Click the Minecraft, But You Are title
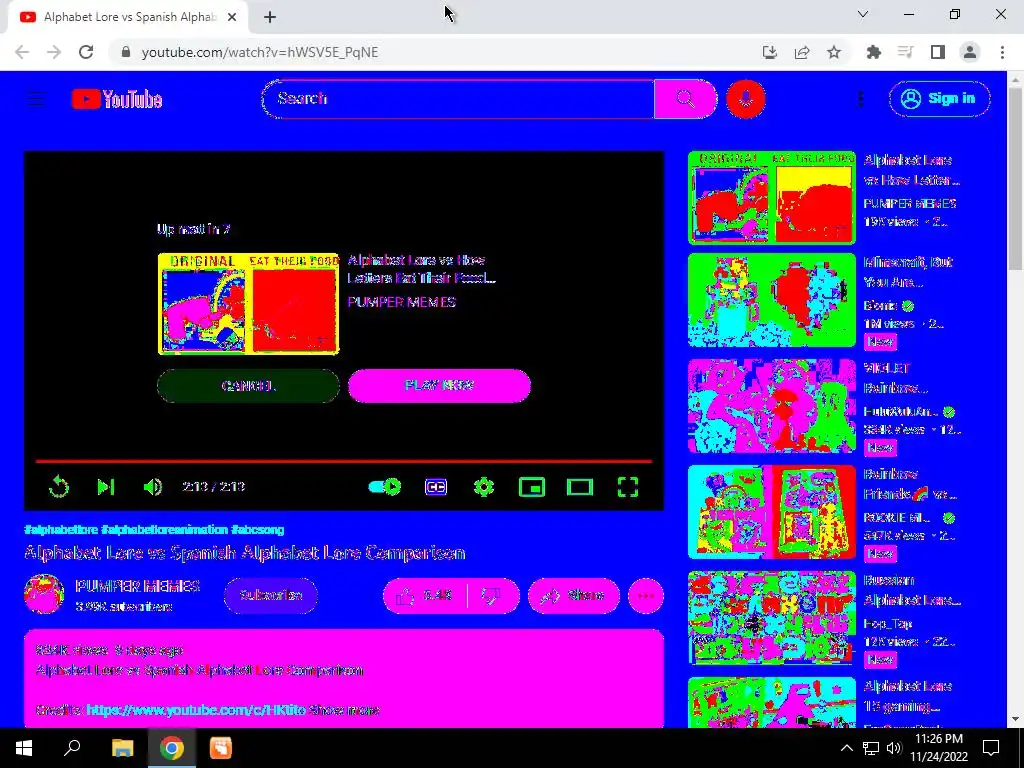Viewport: 1024px width, 768px height. [908, 272]
